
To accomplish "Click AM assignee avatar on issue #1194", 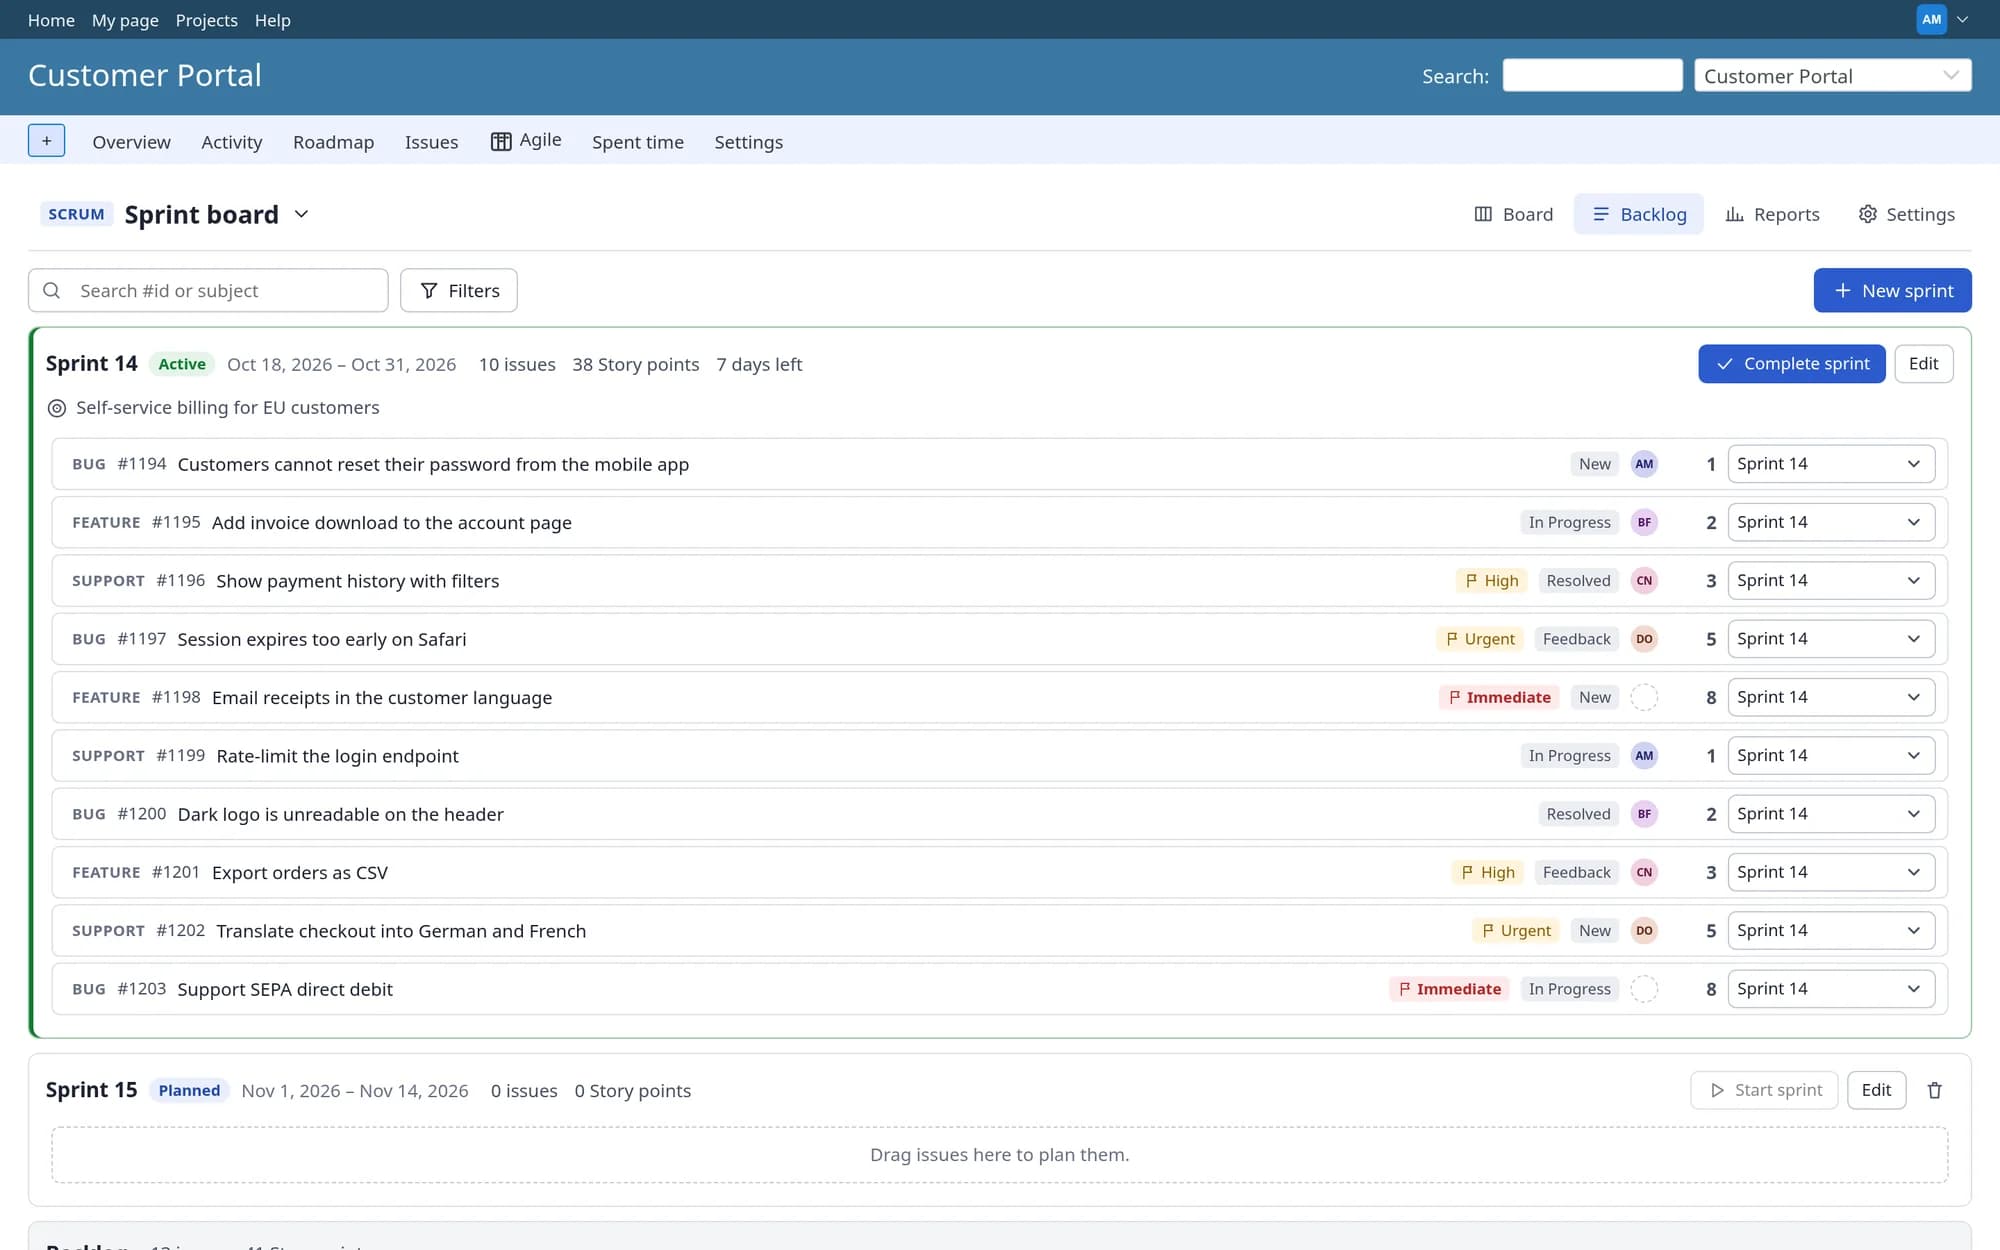I will (1644, 464).
